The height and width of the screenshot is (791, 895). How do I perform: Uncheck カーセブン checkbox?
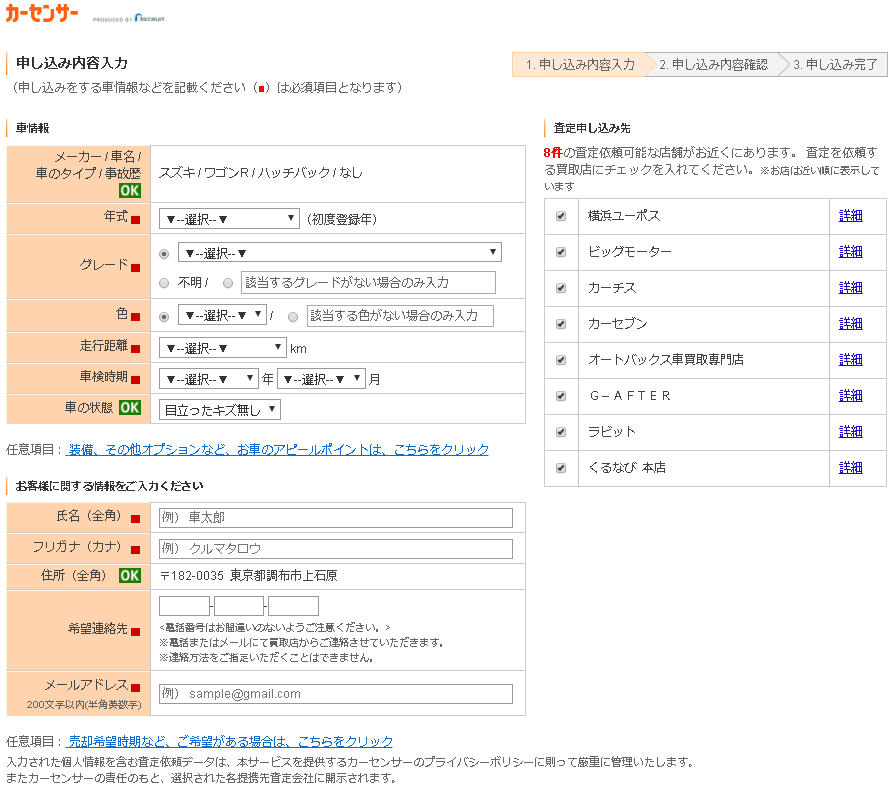point(561,324)
